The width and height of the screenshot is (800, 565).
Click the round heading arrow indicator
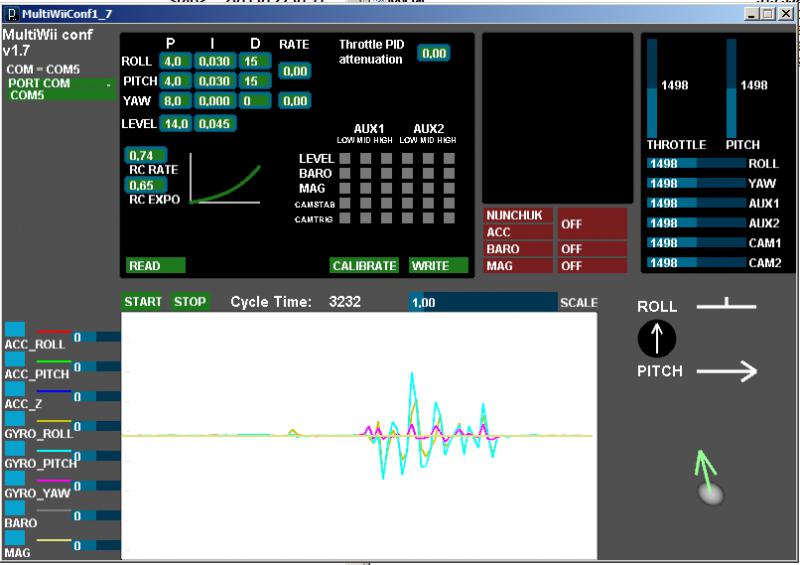click(x=657, y=339)
